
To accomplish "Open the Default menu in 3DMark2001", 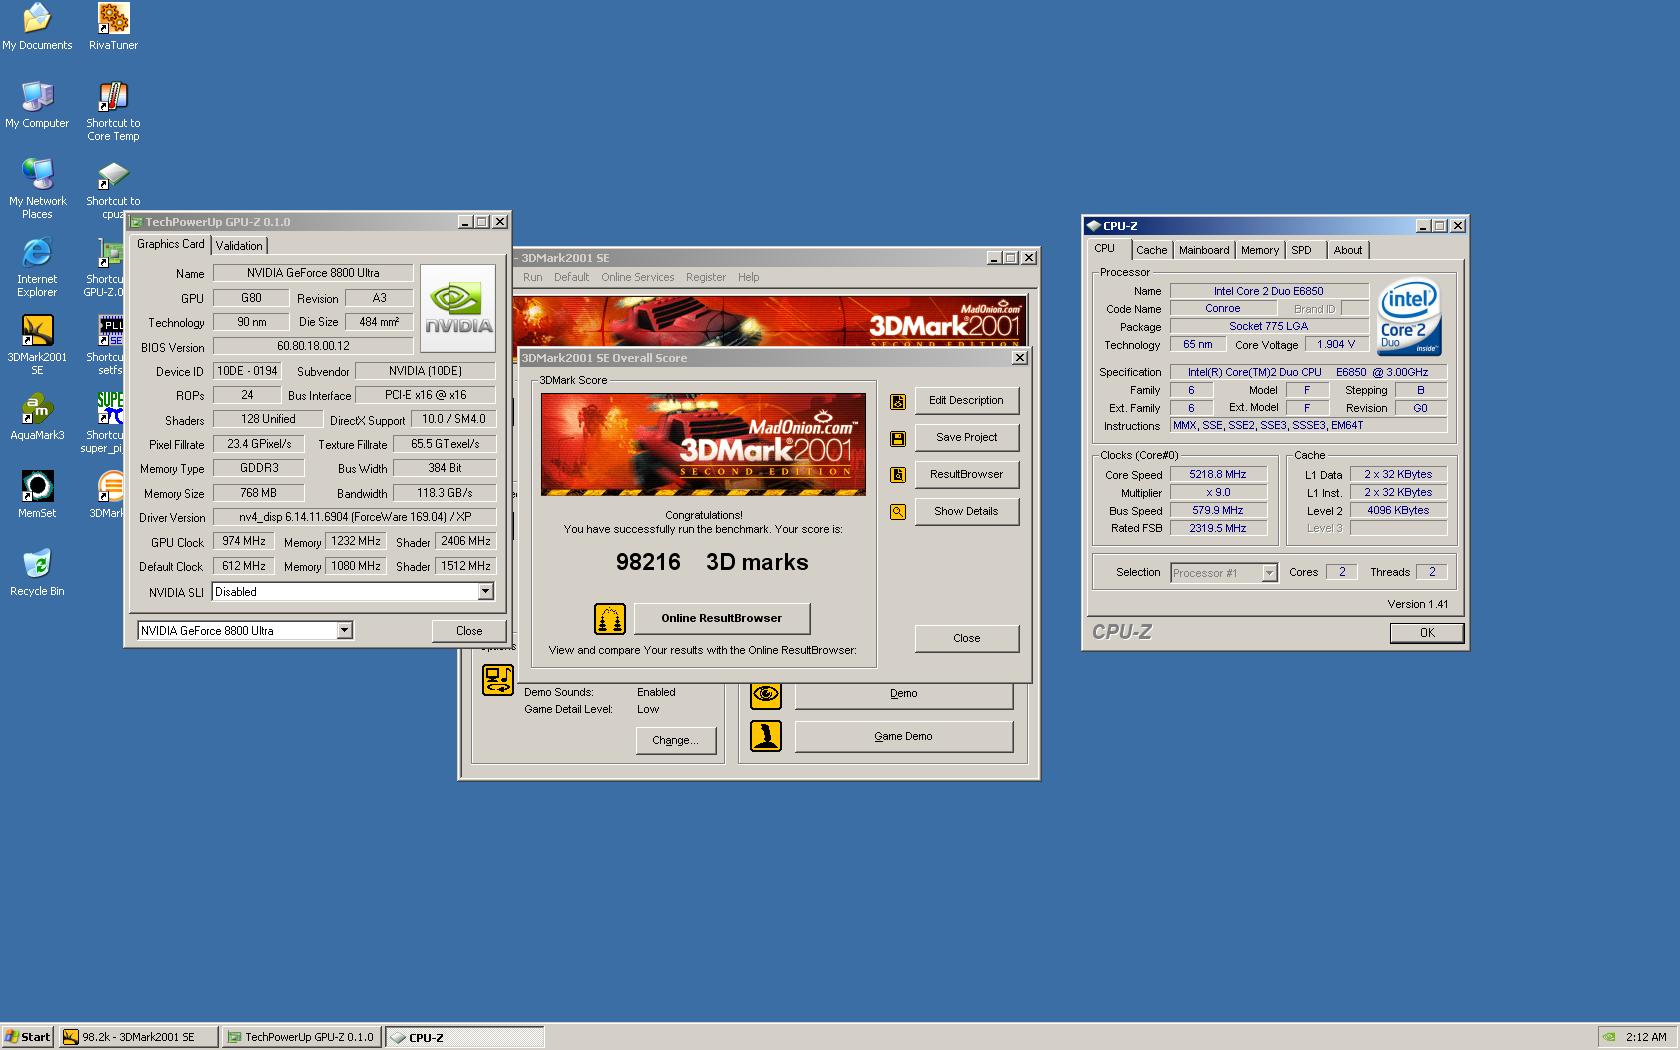I will tap(571, 277).
